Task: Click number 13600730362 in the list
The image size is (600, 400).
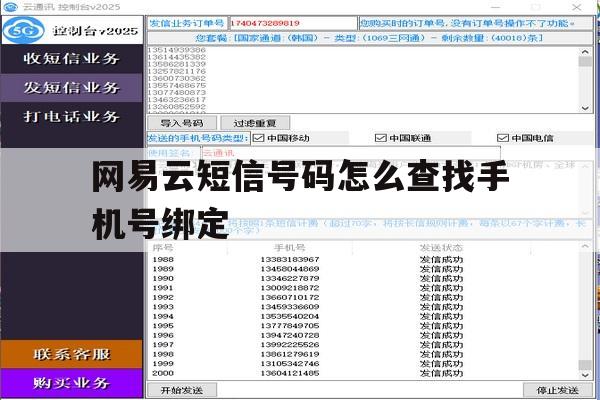Action: (176, 78)
